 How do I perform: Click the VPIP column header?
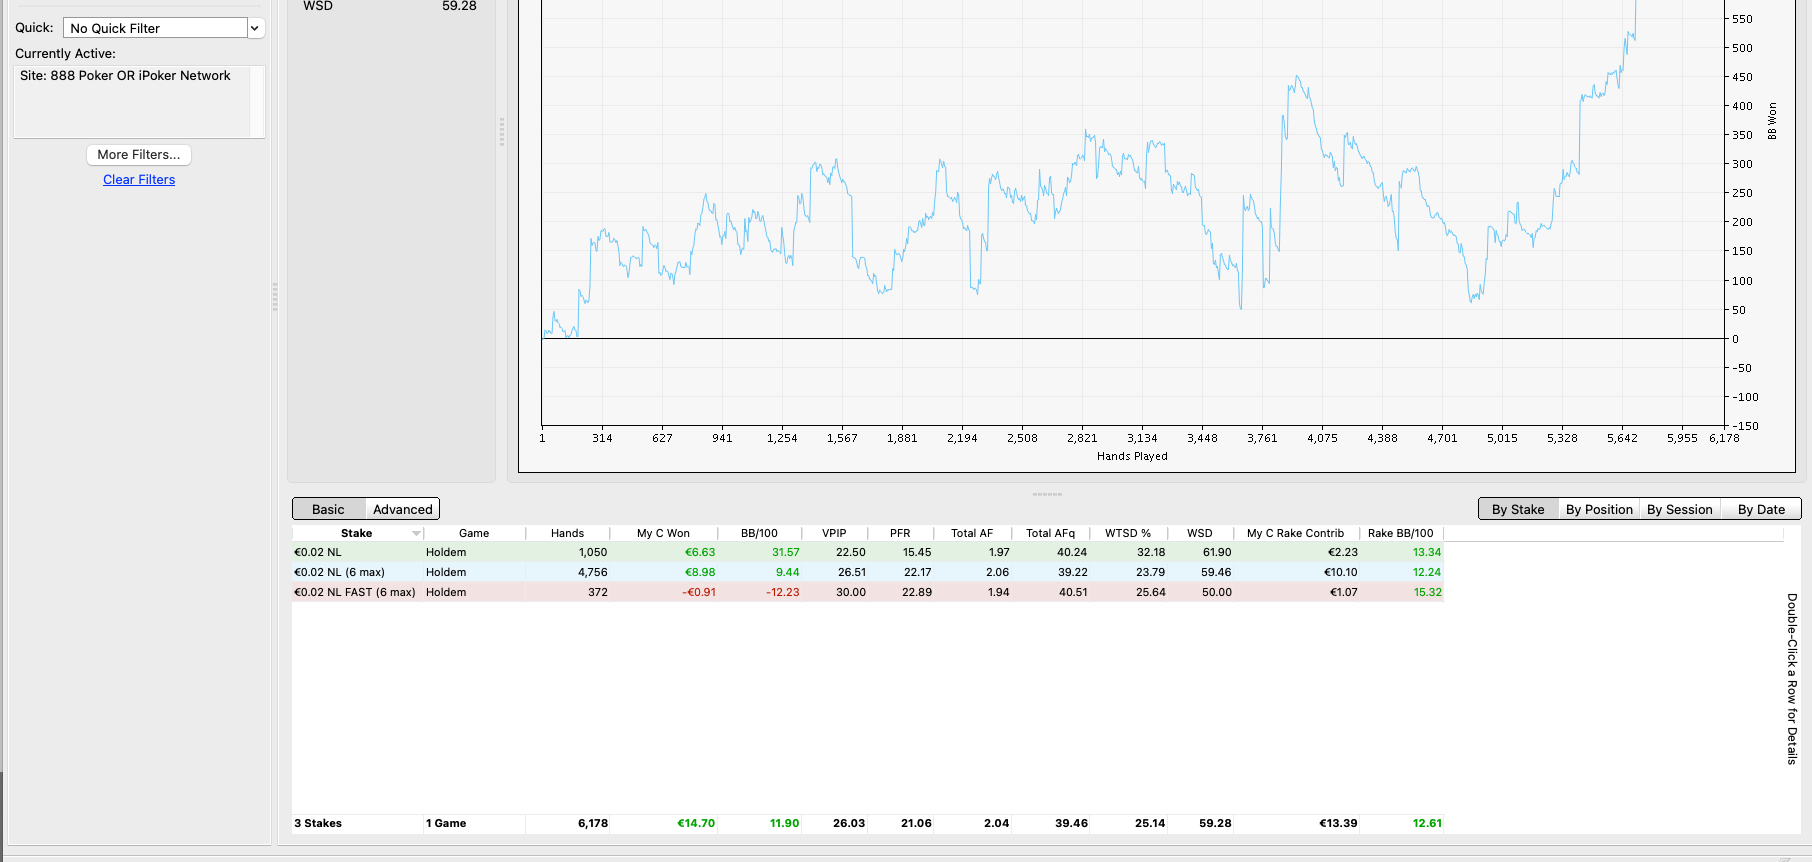pos(834,533)
